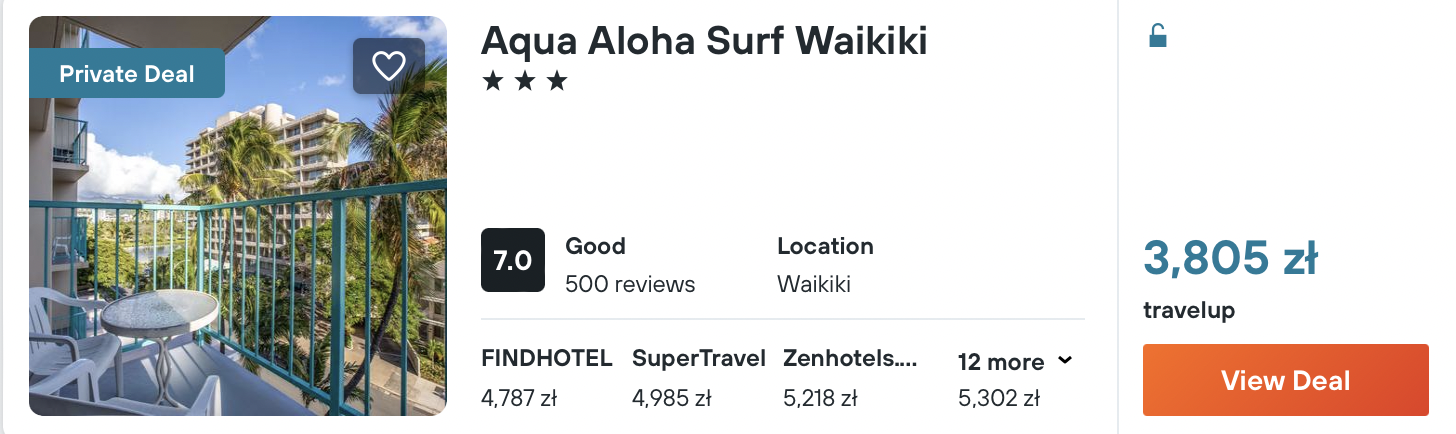Open the hotel balcony photo
1456x434 pixels.
pos(238,260)
